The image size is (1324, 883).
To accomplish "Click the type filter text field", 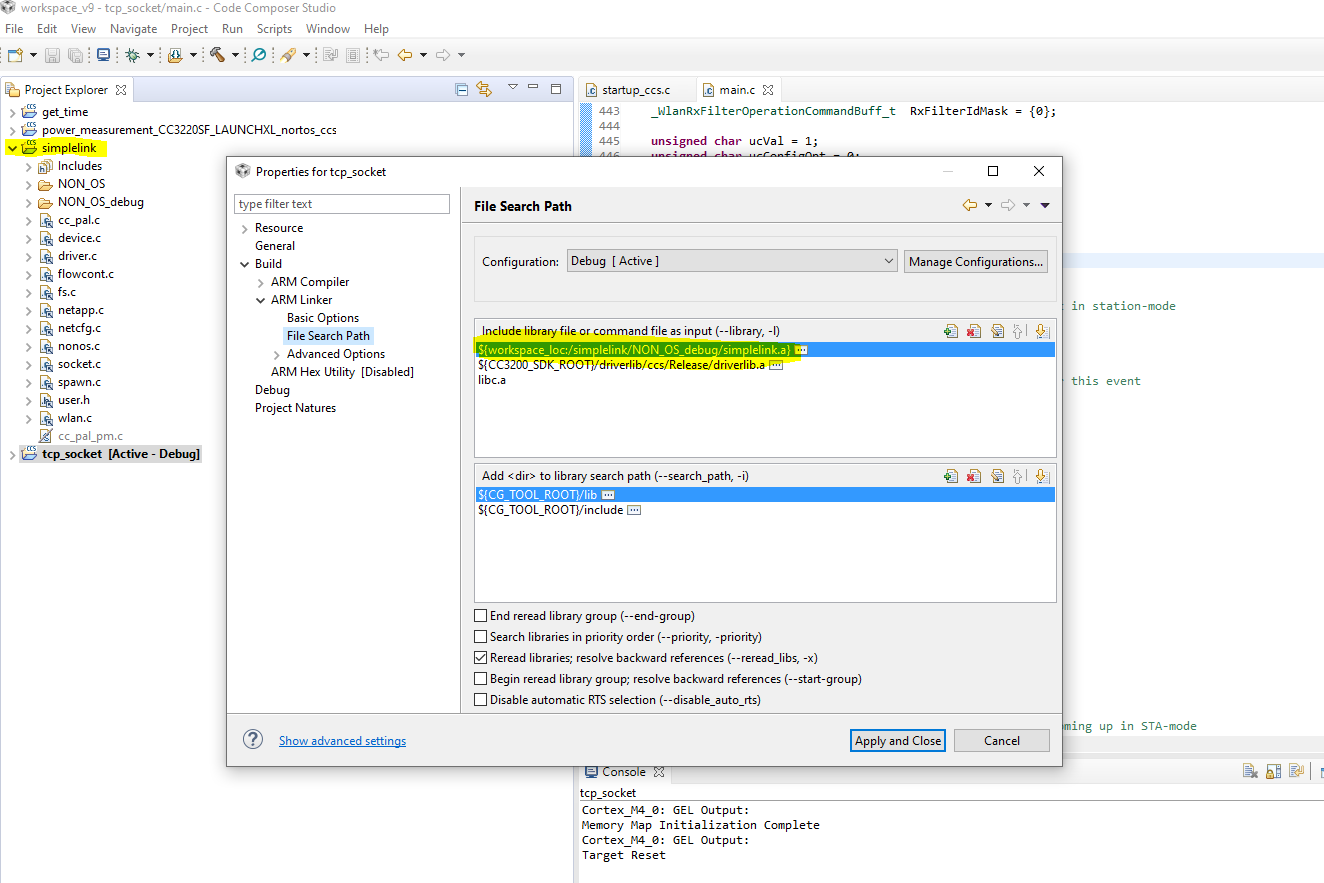I will click(x=342, y=204).
